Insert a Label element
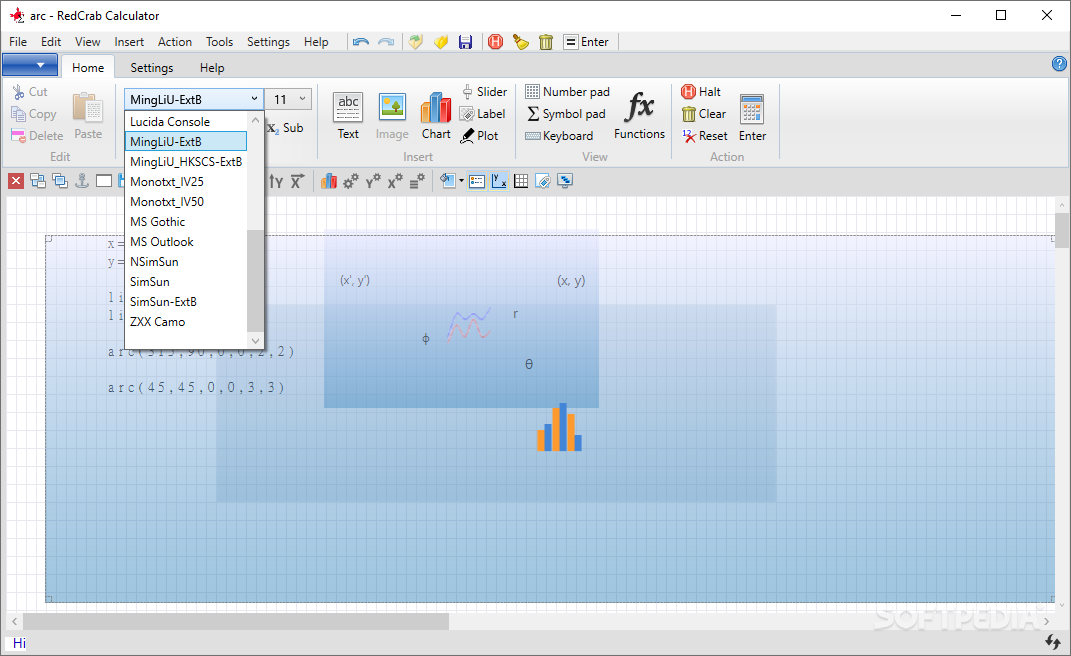The image size is (1071, 656). click(x=483, y=114)
